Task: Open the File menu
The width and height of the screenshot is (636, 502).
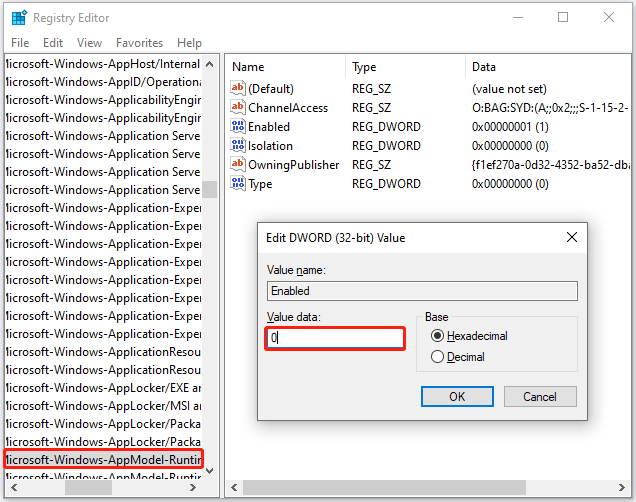Action: click(x=20, y=43)
